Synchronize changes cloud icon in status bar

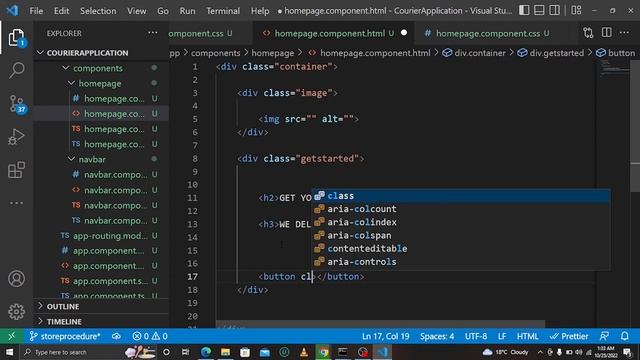[x=116, y=336]
